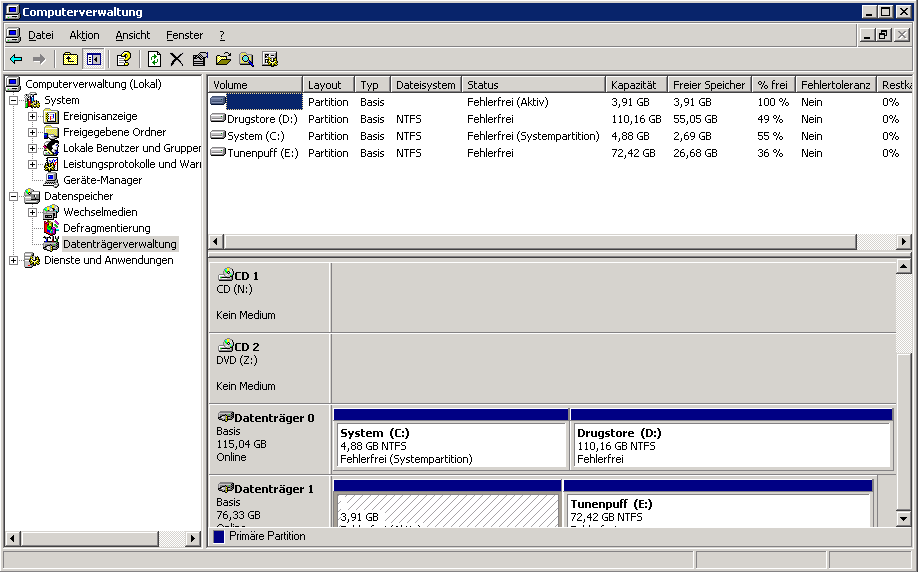918x572 pixels.
Task: Sort by the Volume column header
Action: (x=255, y=85)
